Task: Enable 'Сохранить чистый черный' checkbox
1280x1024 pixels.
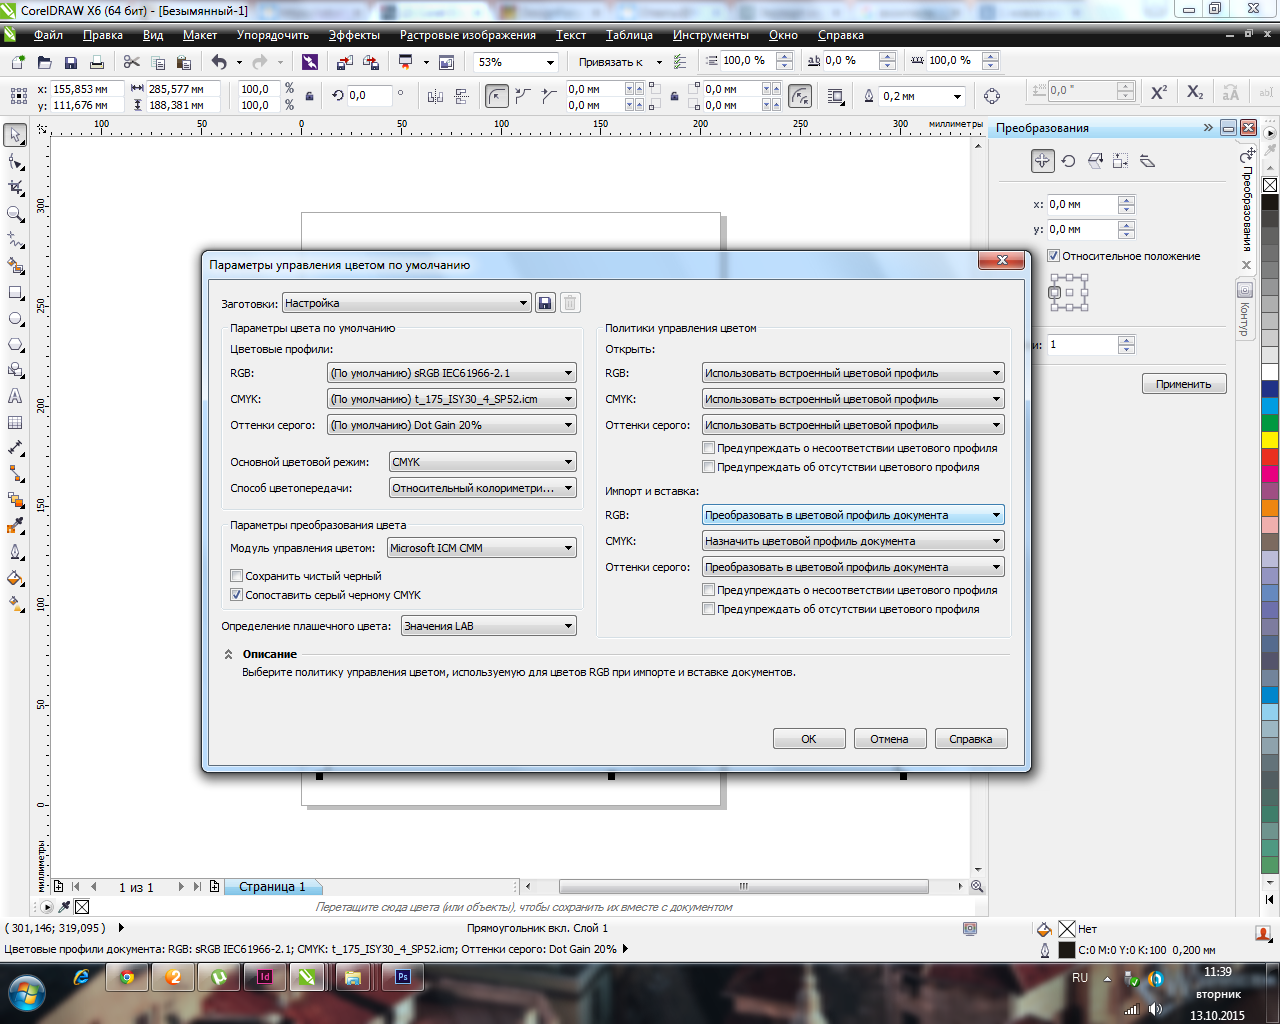Action: pos(236,576)
